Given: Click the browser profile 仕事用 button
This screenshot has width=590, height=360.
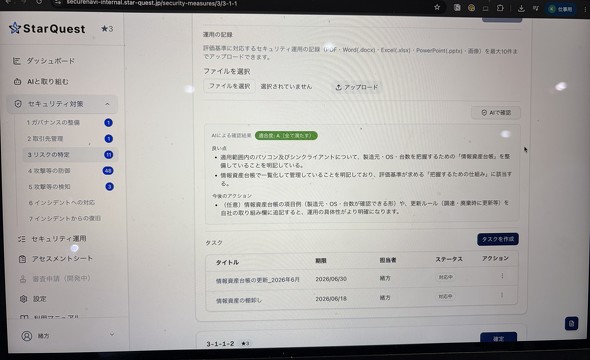Looking at the screenshot, I should click(x=561, y=9).
